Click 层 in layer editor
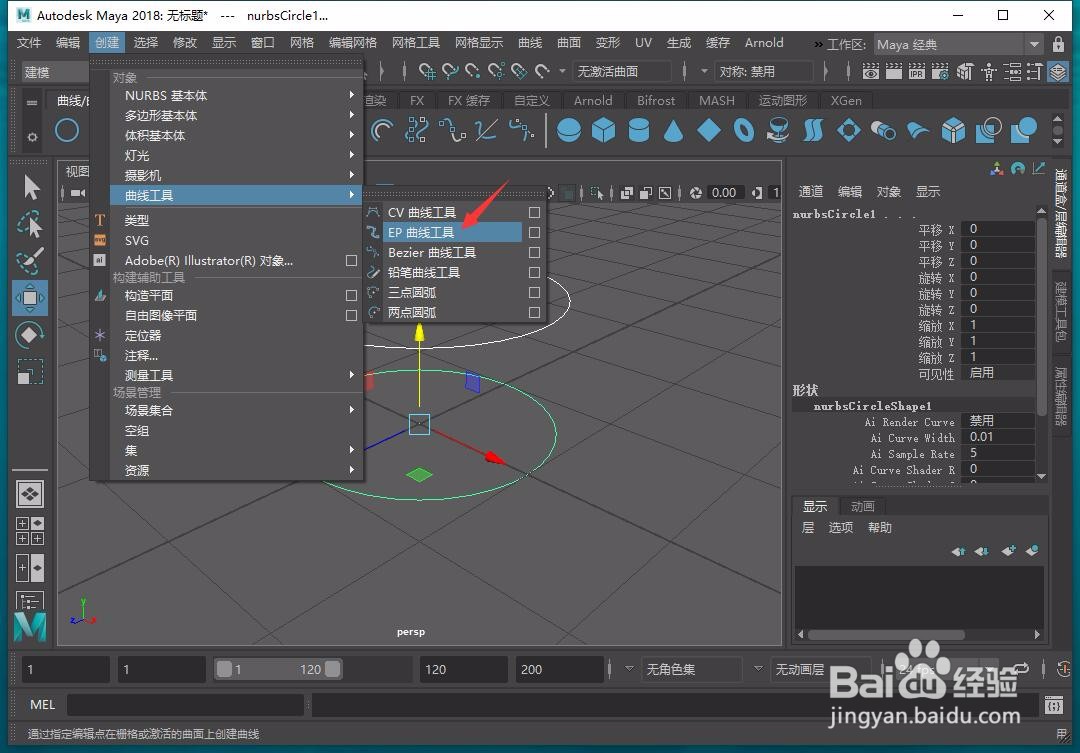This screenshot has height=753, width=1080. click(x=808, y=528)
